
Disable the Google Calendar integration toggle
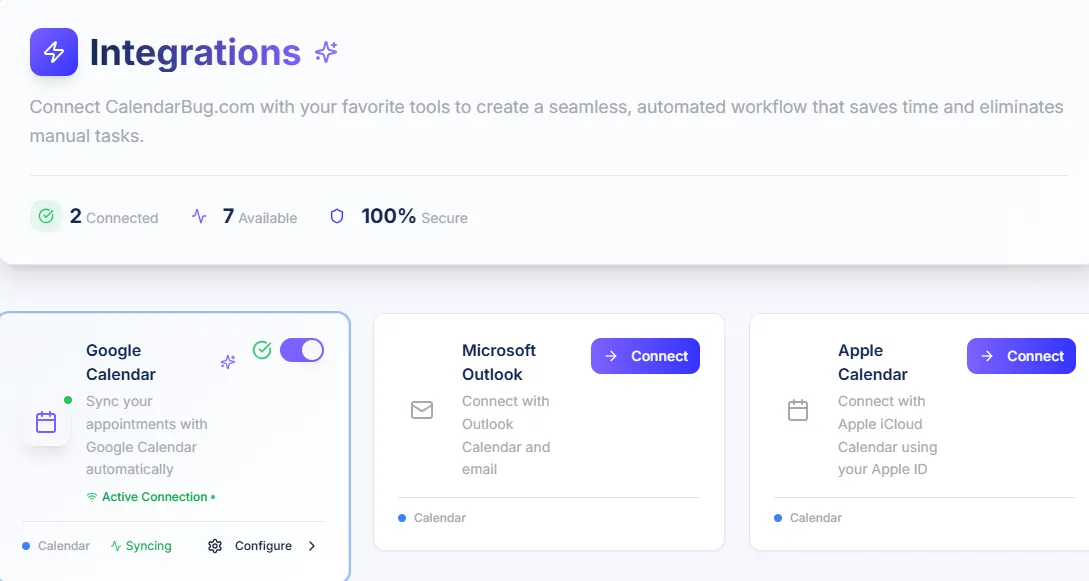pos(302,350)
